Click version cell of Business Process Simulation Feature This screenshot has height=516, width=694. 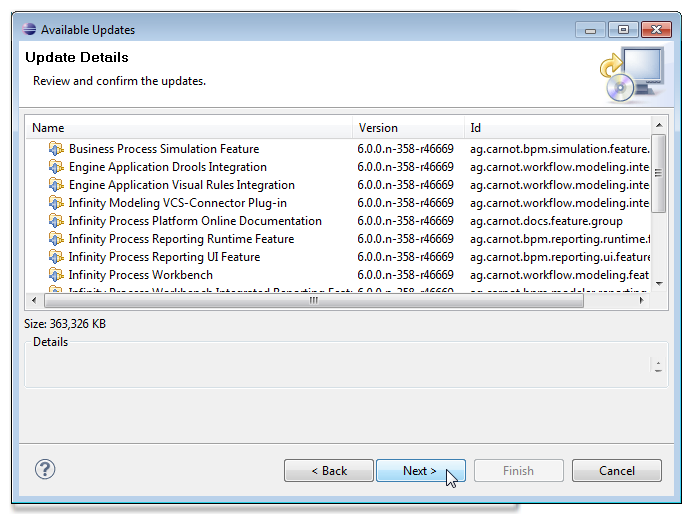405,149
